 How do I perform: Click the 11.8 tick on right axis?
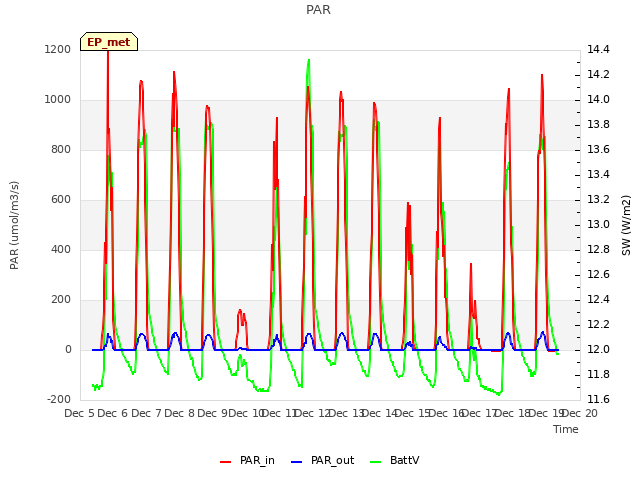click(598, 374)
